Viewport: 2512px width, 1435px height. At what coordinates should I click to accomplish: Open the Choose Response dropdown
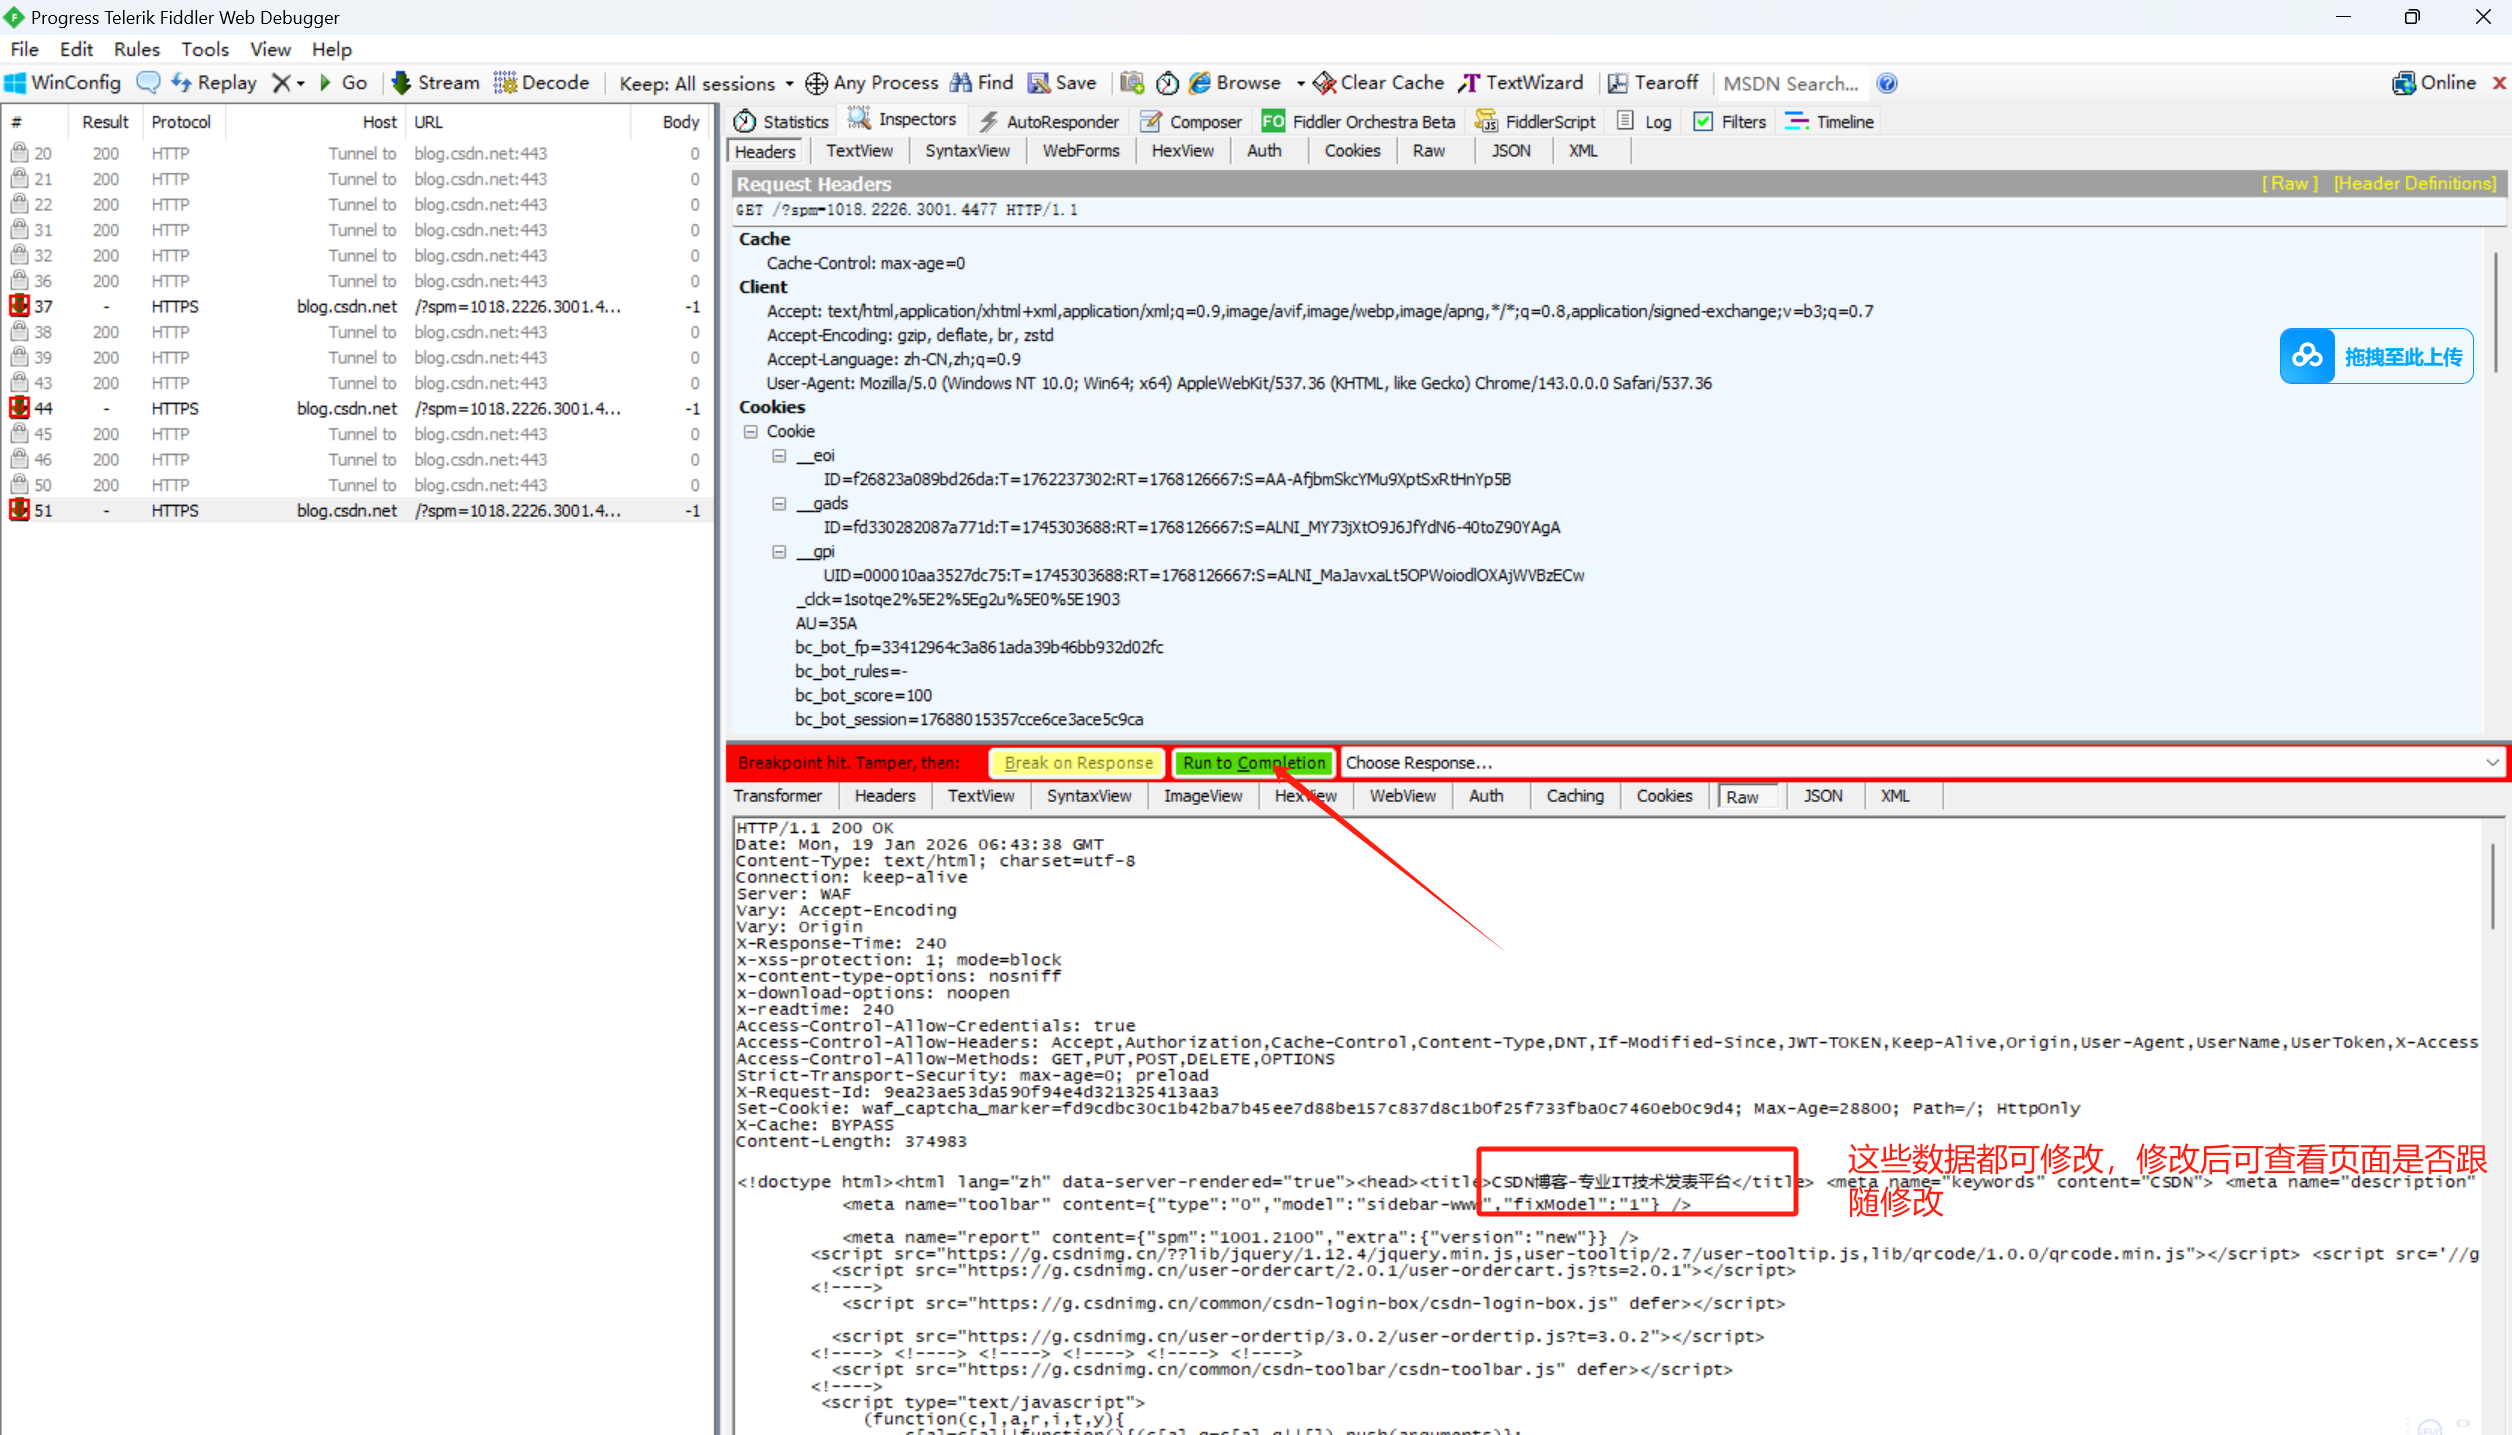pyautogui.click(x=2492, y=763)
